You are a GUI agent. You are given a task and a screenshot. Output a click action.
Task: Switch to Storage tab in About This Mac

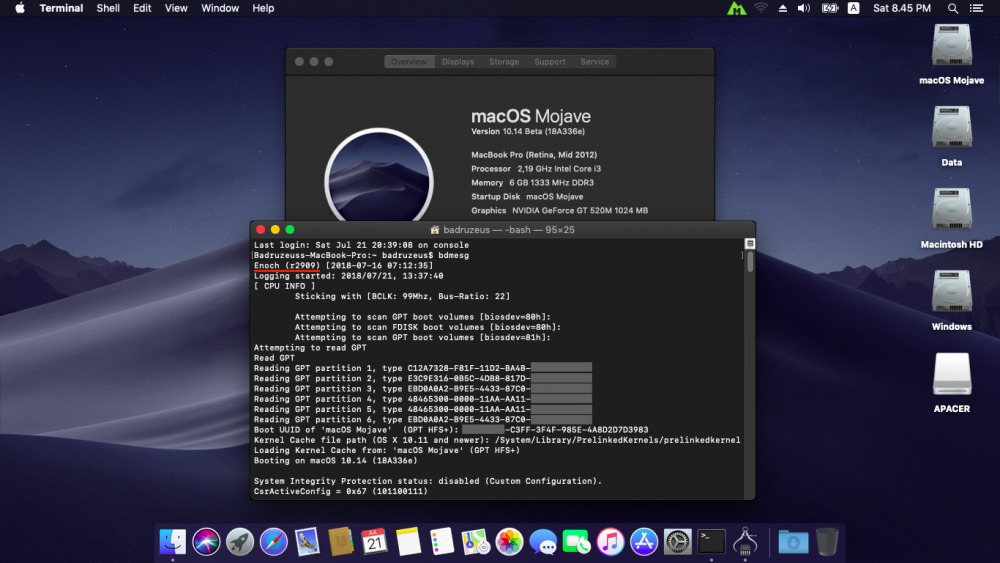click(x=504, y=62)
